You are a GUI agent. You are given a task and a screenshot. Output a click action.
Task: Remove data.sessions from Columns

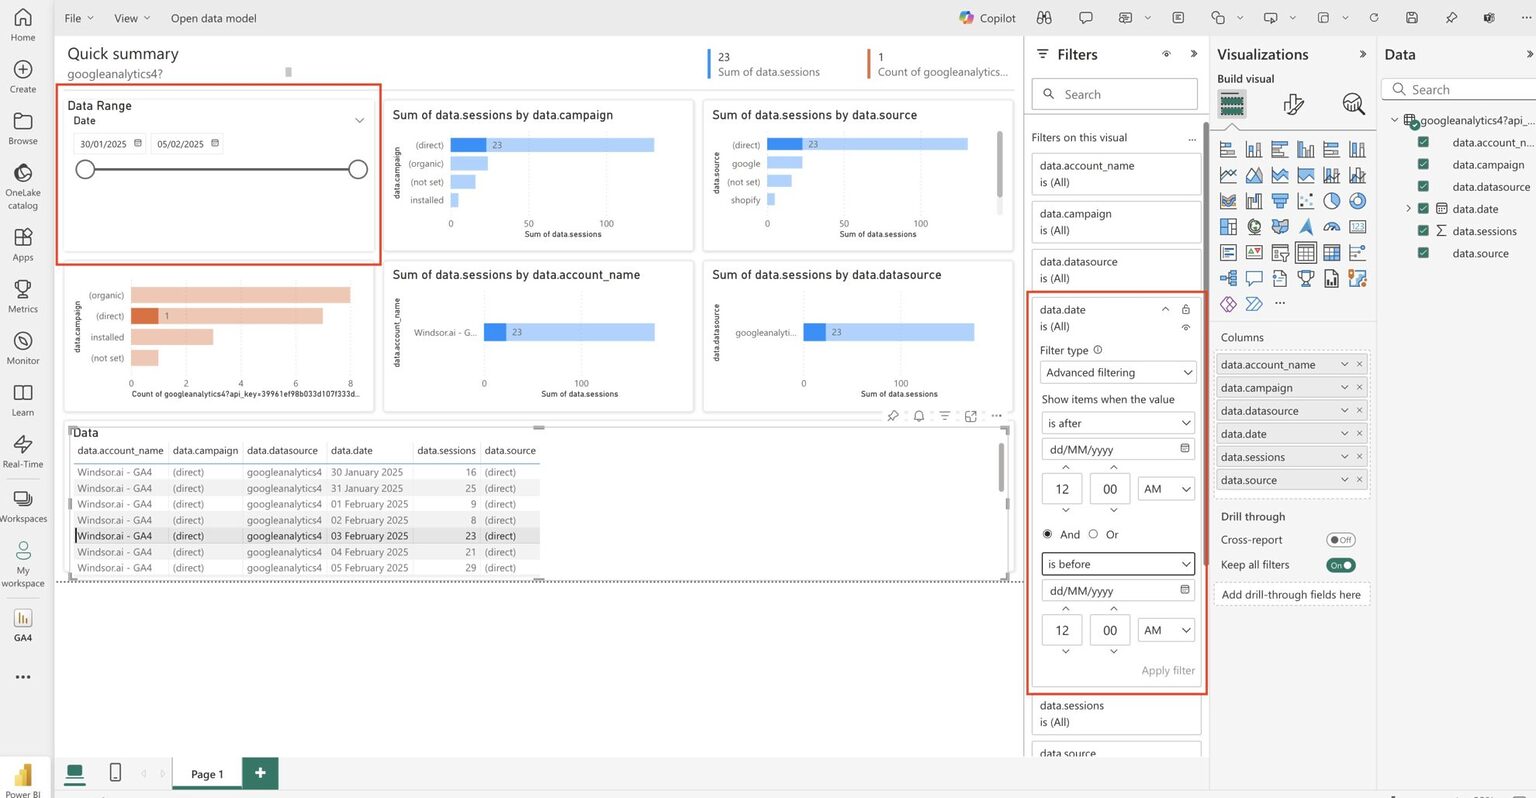1360,456
